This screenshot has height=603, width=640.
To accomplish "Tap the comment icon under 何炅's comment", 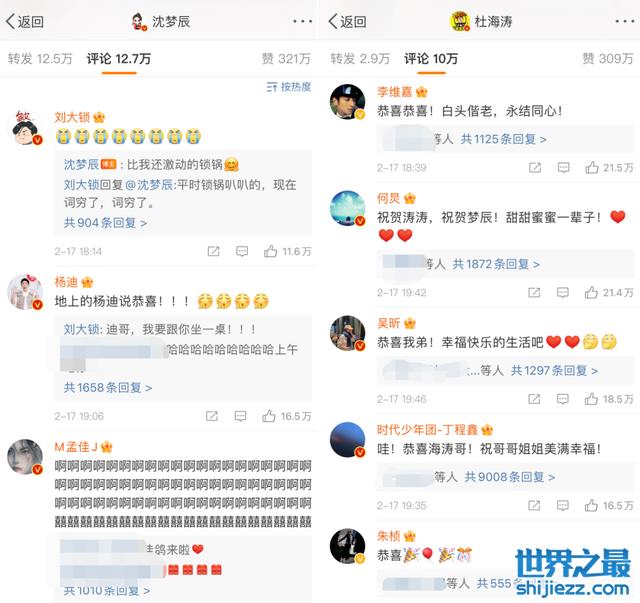I will pyautogui.click(x=563, y=292).
